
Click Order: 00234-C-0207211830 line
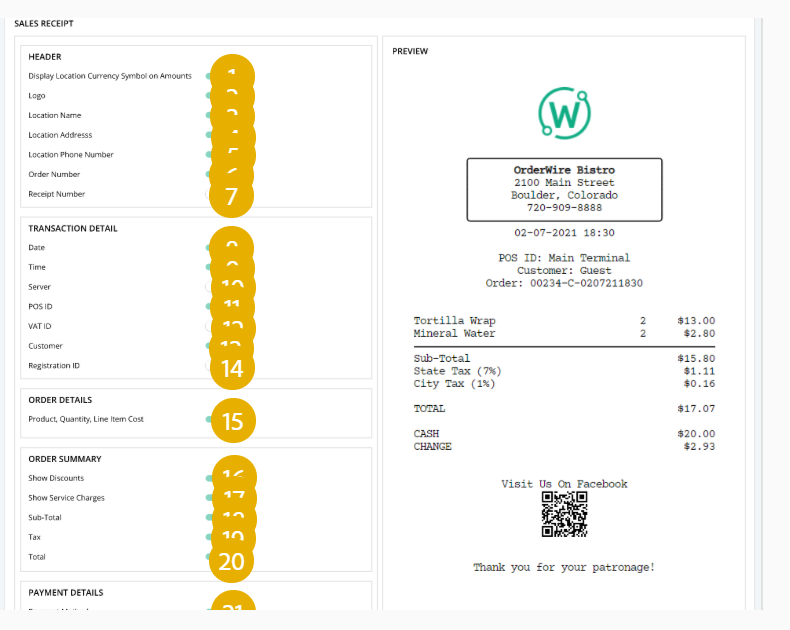tap(564, 283)
